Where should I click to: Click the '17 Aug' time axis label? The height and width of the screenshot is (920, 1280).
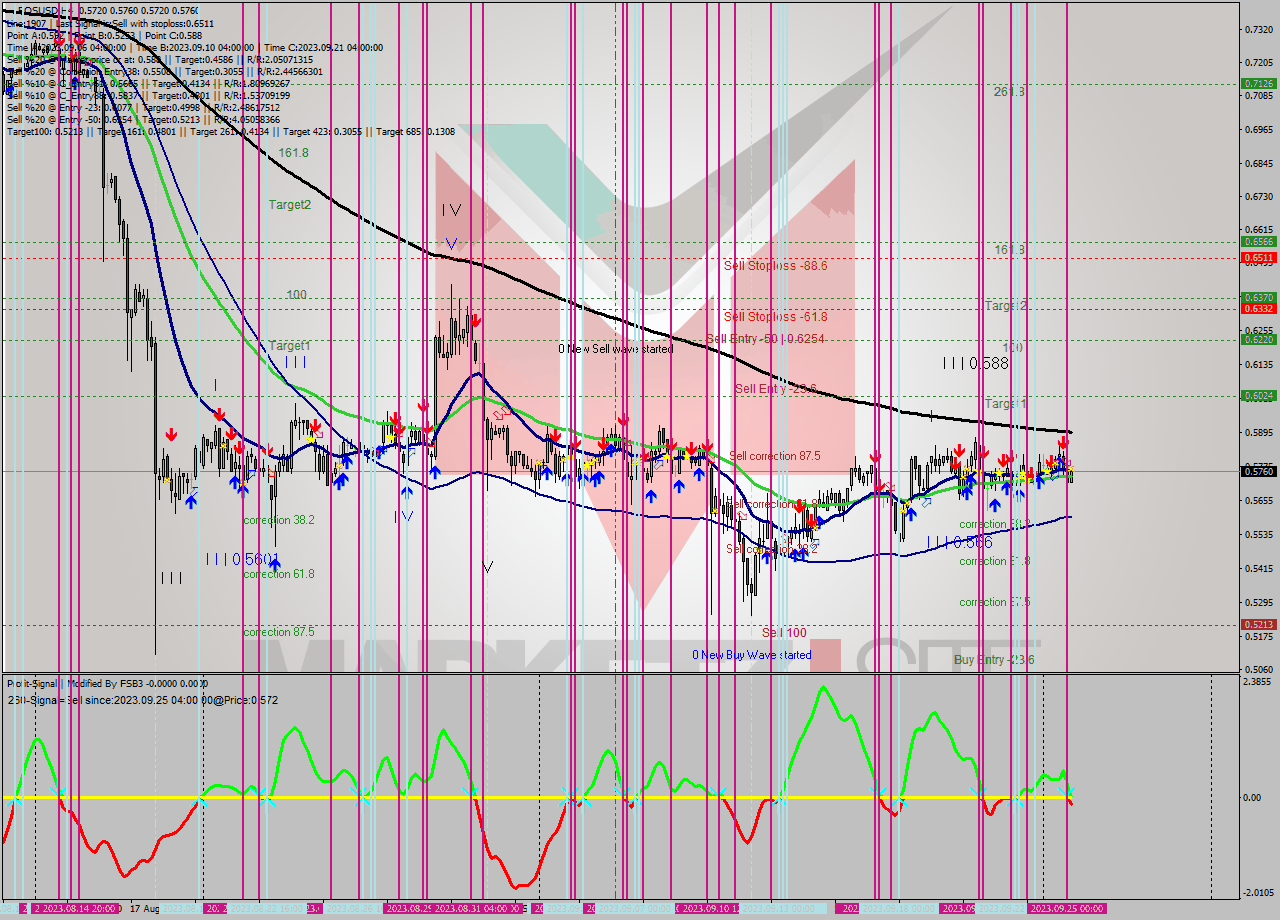(144, 909)
